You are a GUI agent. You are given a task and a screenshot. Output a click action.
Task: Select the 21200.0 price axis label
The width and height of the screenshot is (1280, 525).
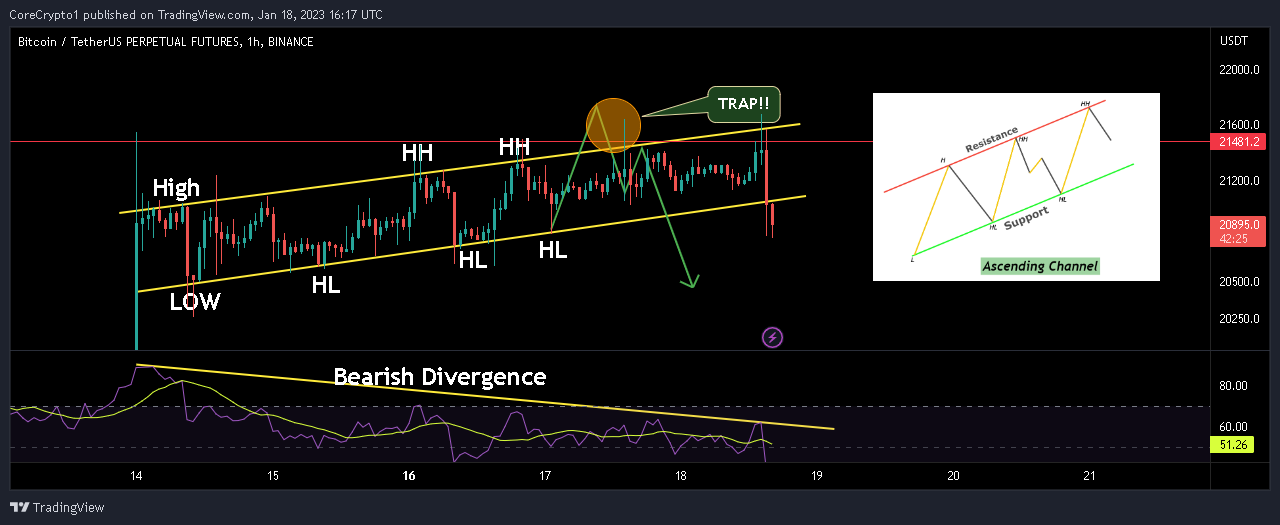1238,181
